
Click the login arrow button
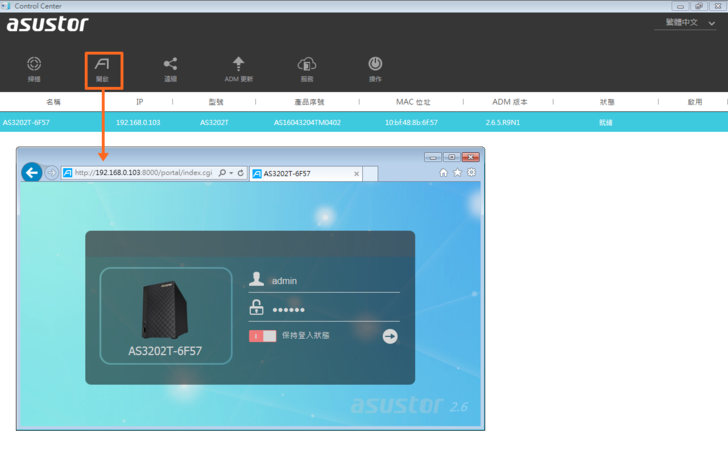pos(390,336)
